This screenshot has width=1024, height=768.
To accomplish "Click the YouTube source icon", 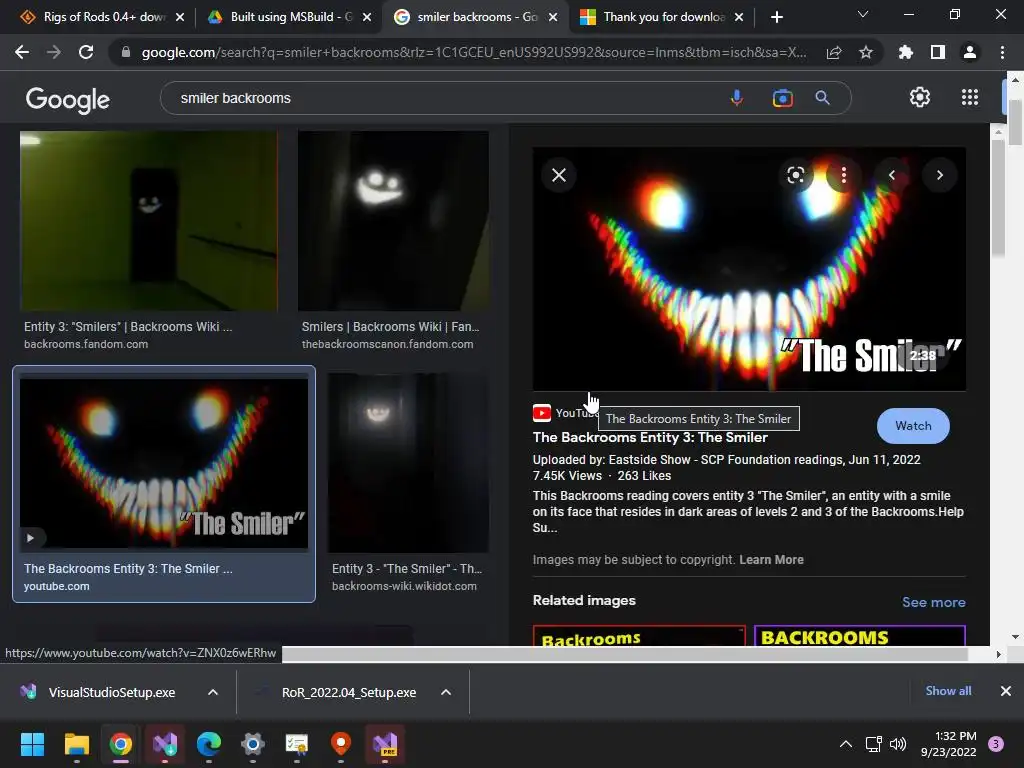I will click(541, 413).
